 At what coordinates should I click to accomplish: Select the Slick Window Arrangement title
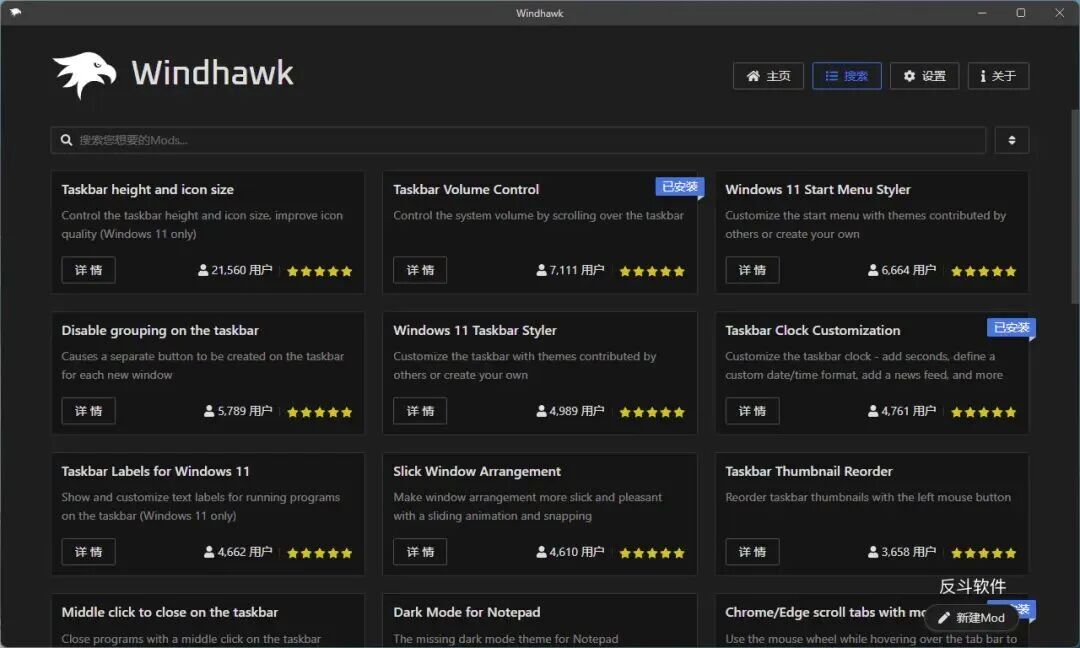coord(477,472)
